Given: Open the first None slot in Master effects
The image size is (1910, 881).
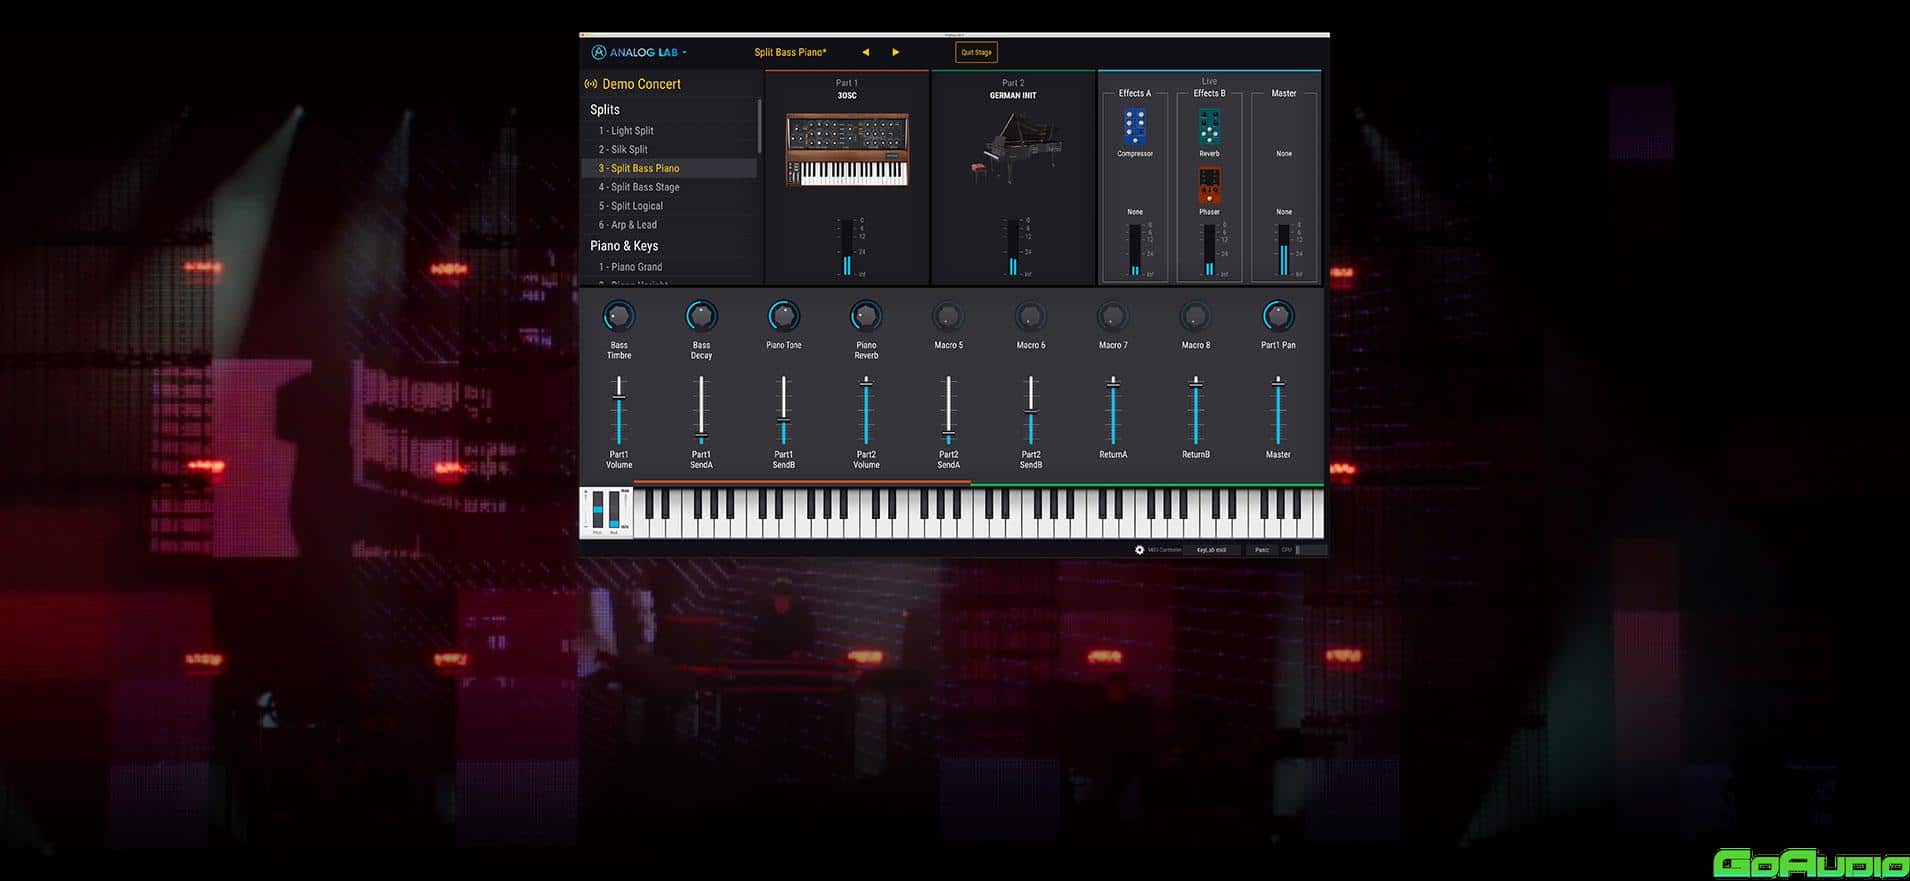Looking at the screenshot, I should [x=1284, y=154].
